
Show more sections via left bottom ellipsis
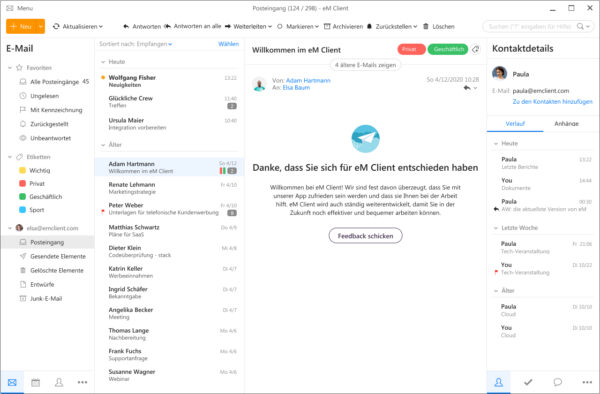point(82,382)
